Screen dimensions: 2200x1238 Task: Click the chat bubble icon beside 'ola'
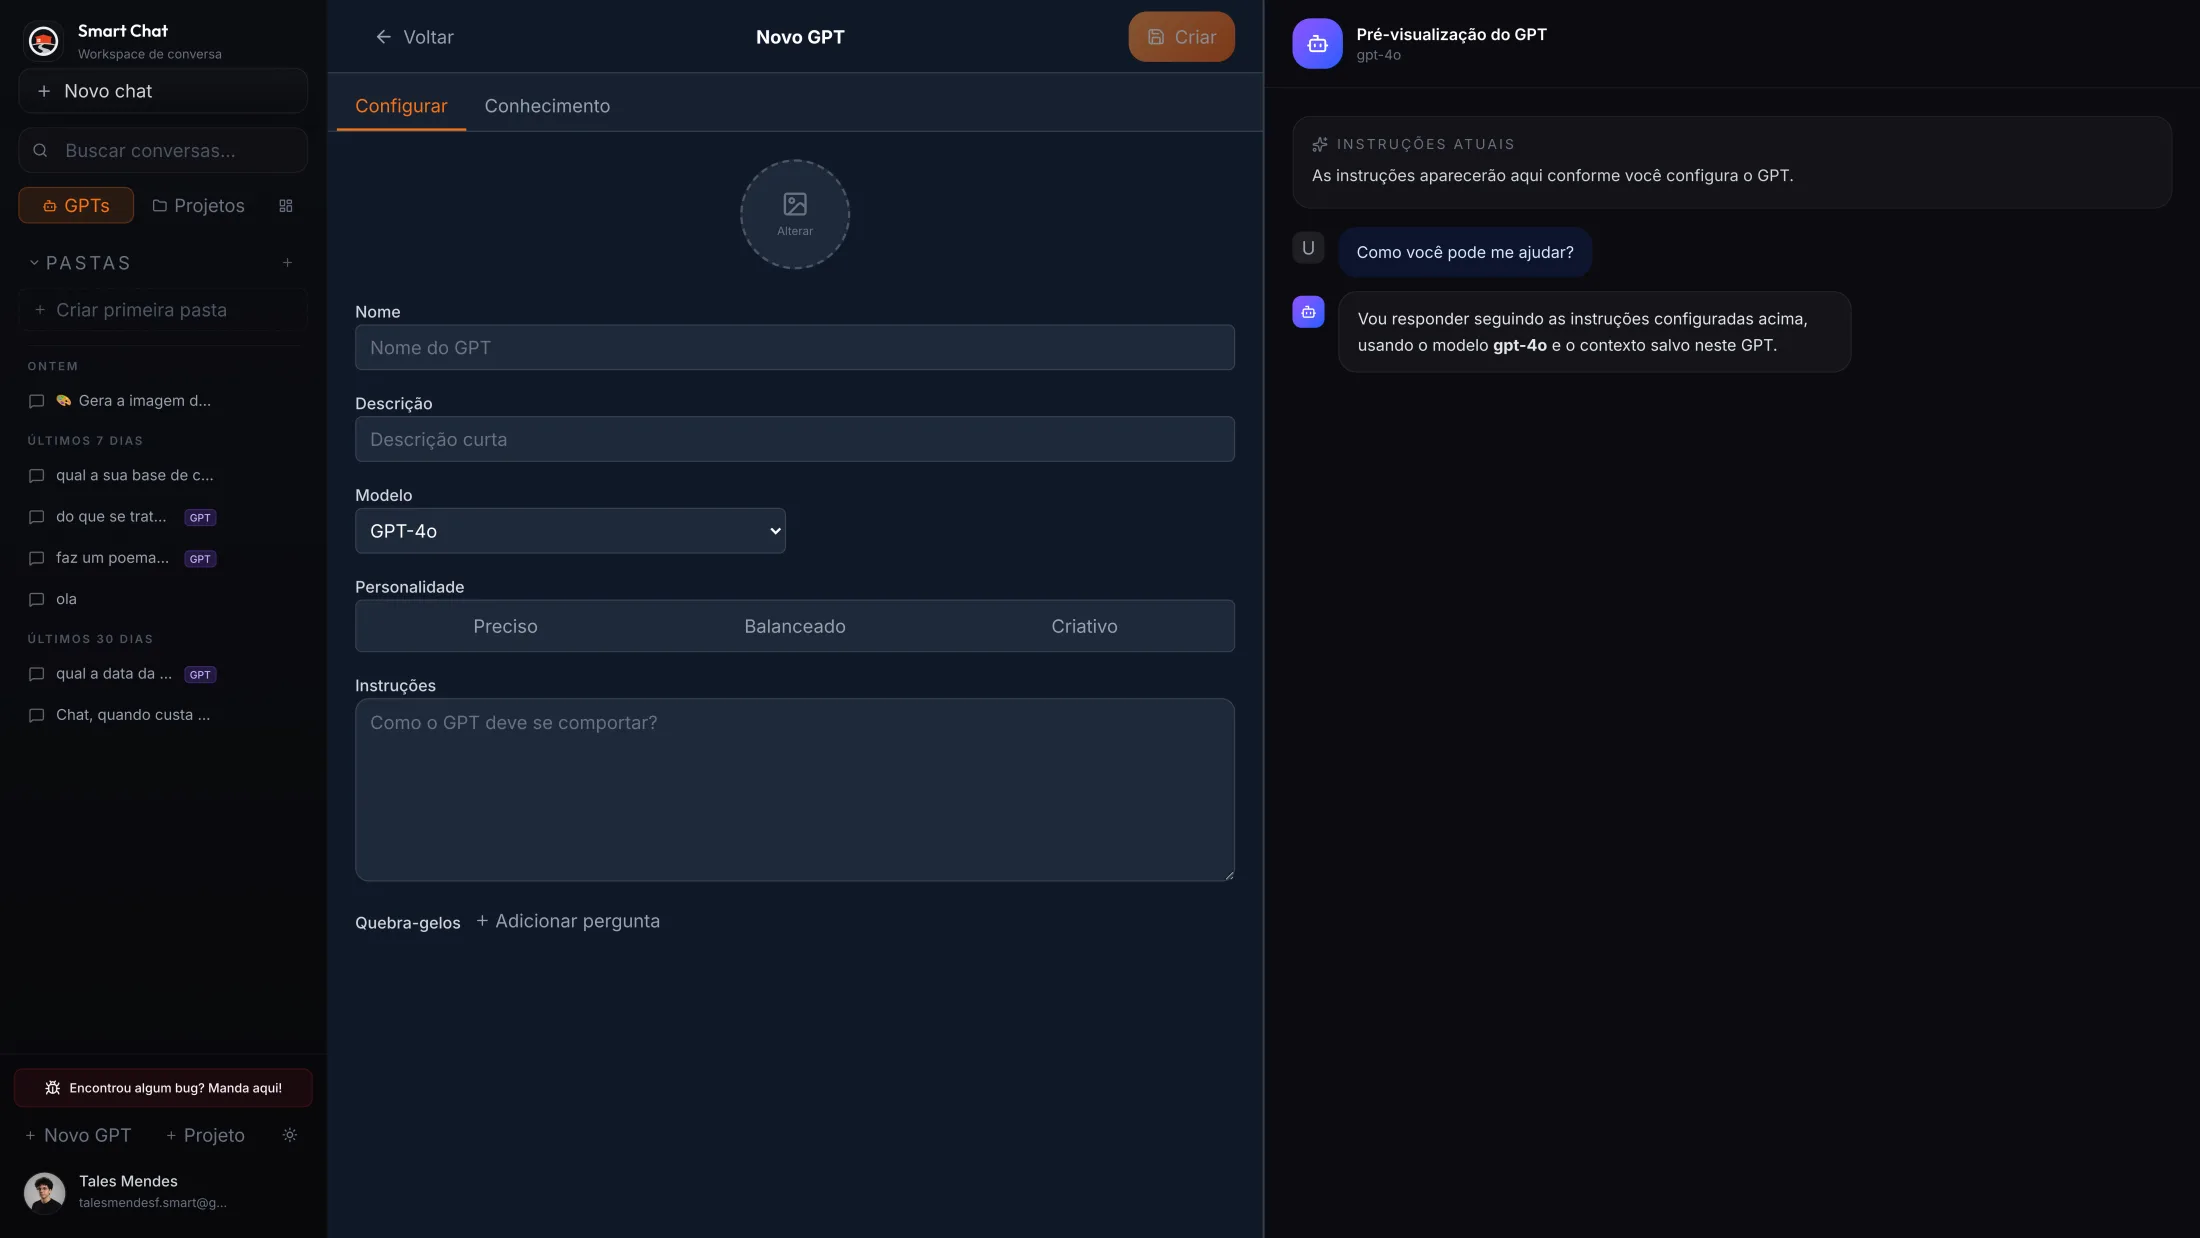[36, 599]
